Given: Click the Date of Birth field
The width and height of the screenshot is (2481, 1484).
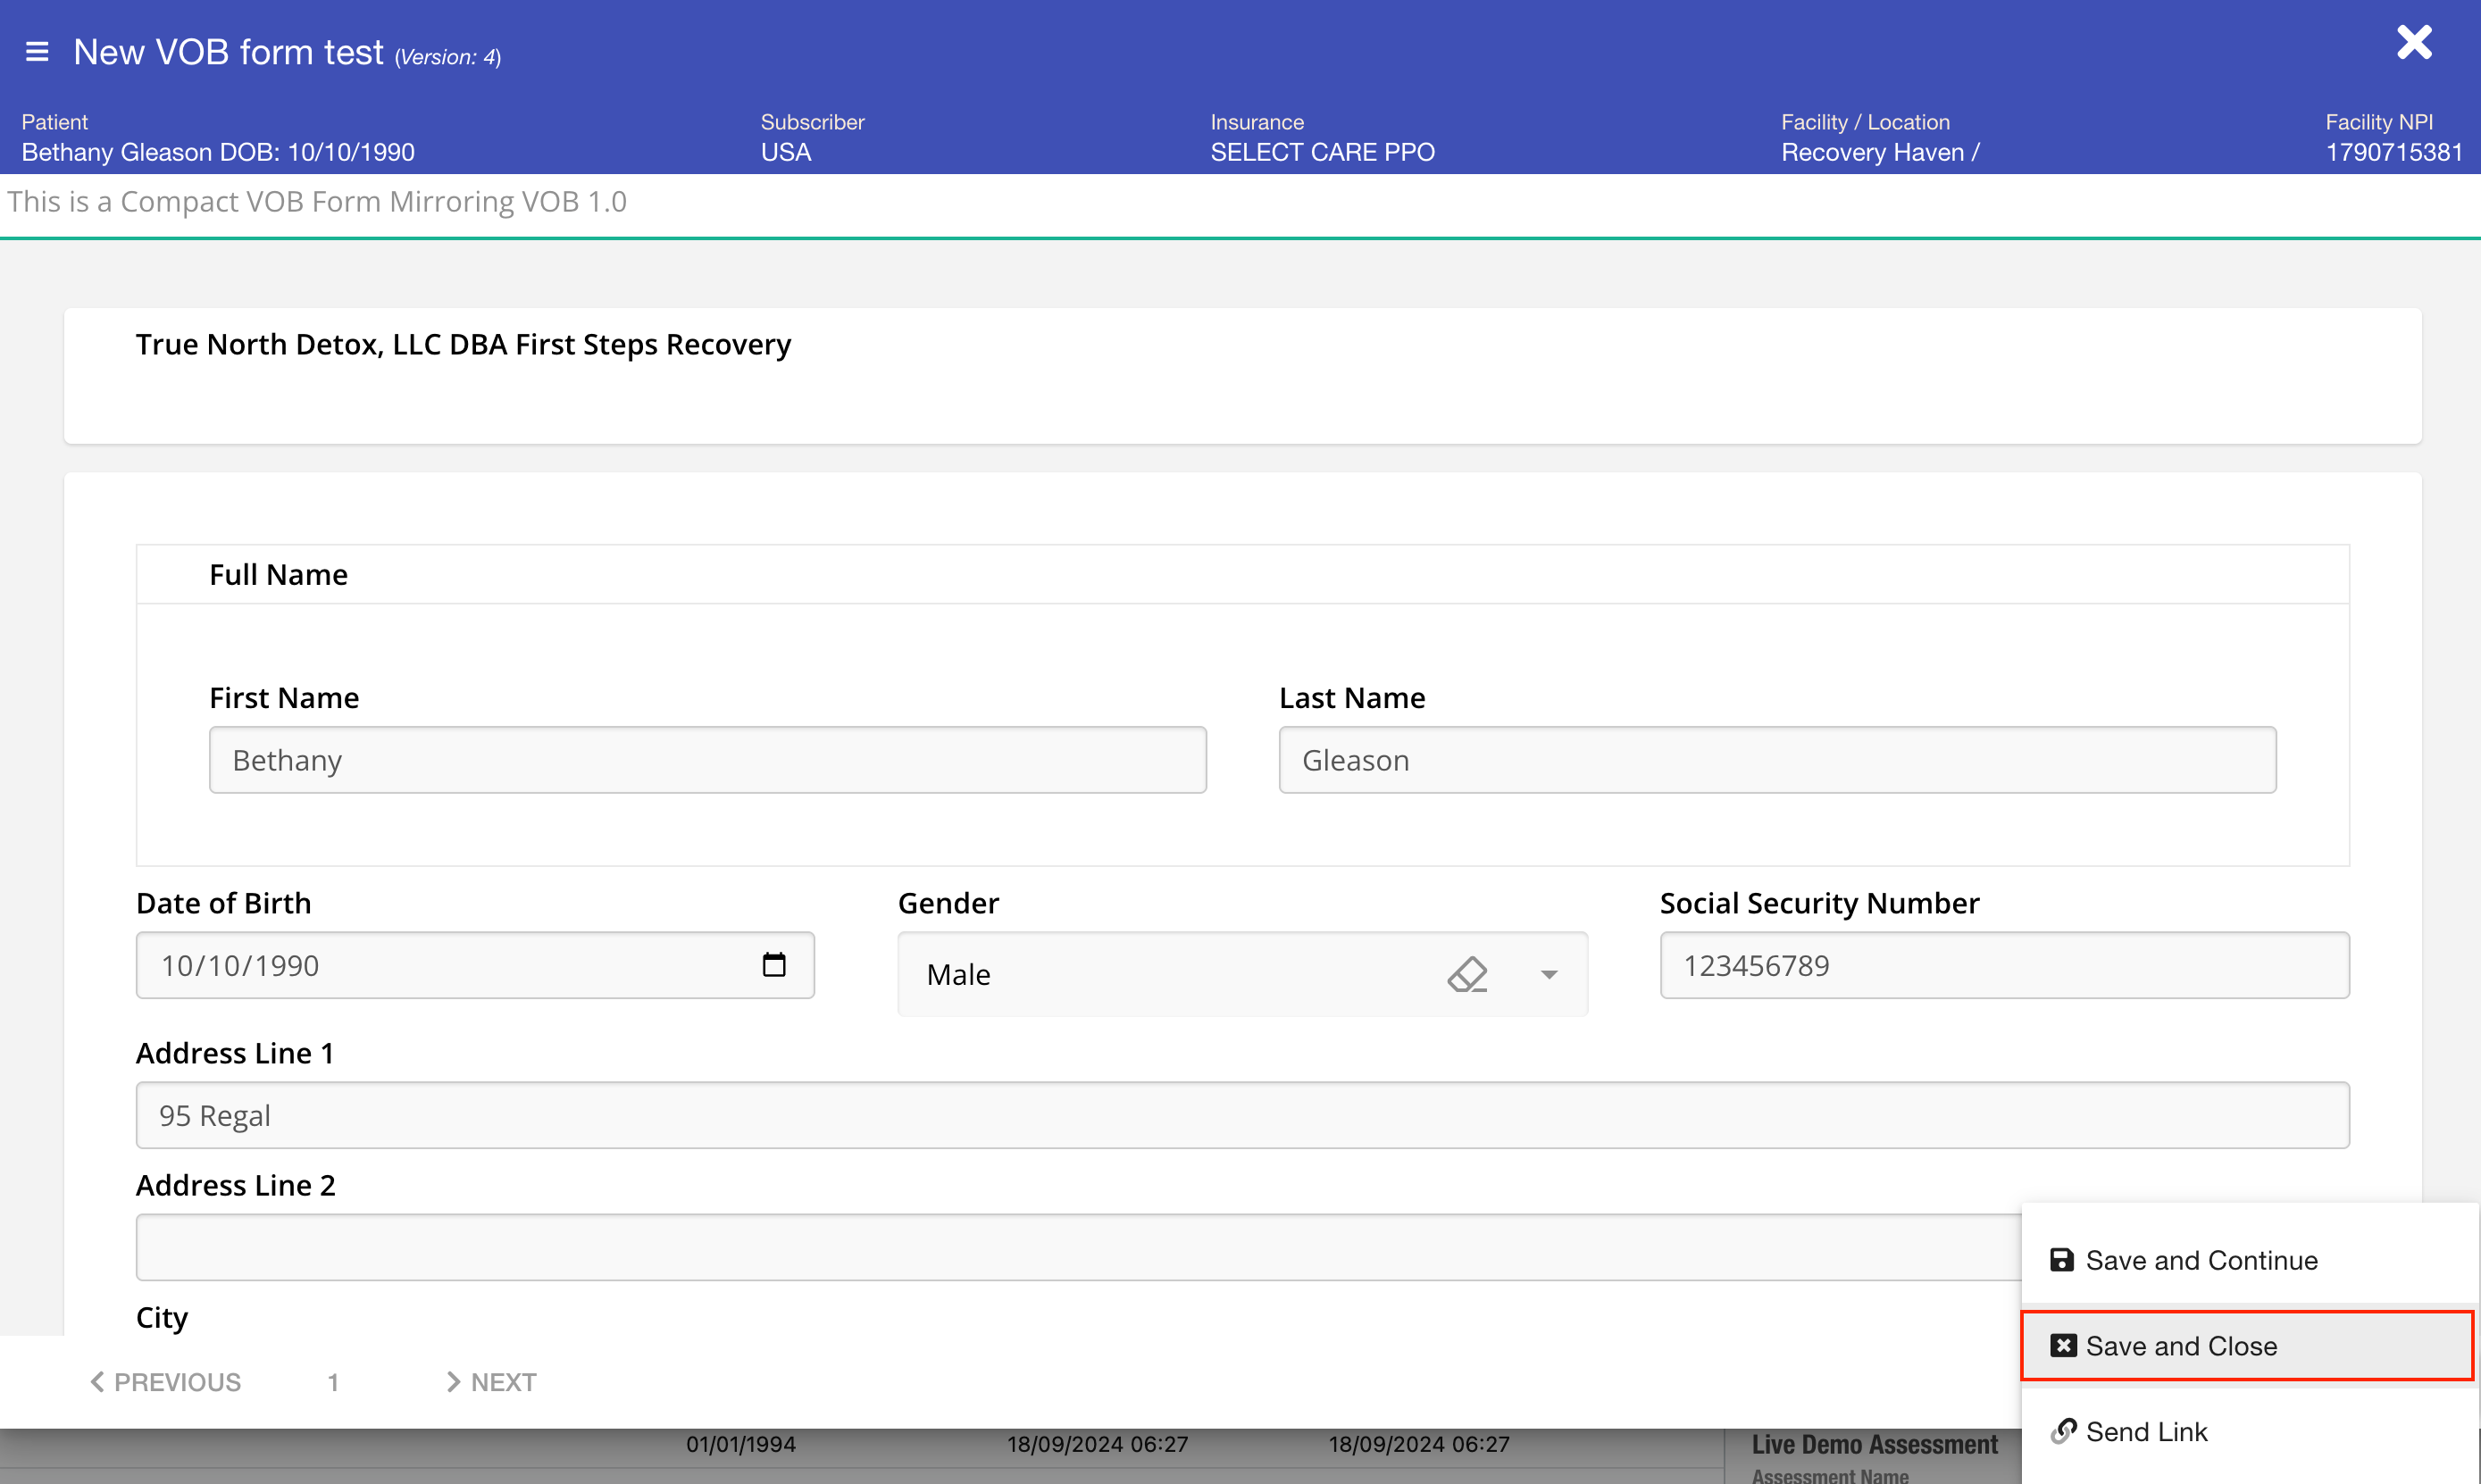Looking at the screenshot, I should click(x=440, y=965).
